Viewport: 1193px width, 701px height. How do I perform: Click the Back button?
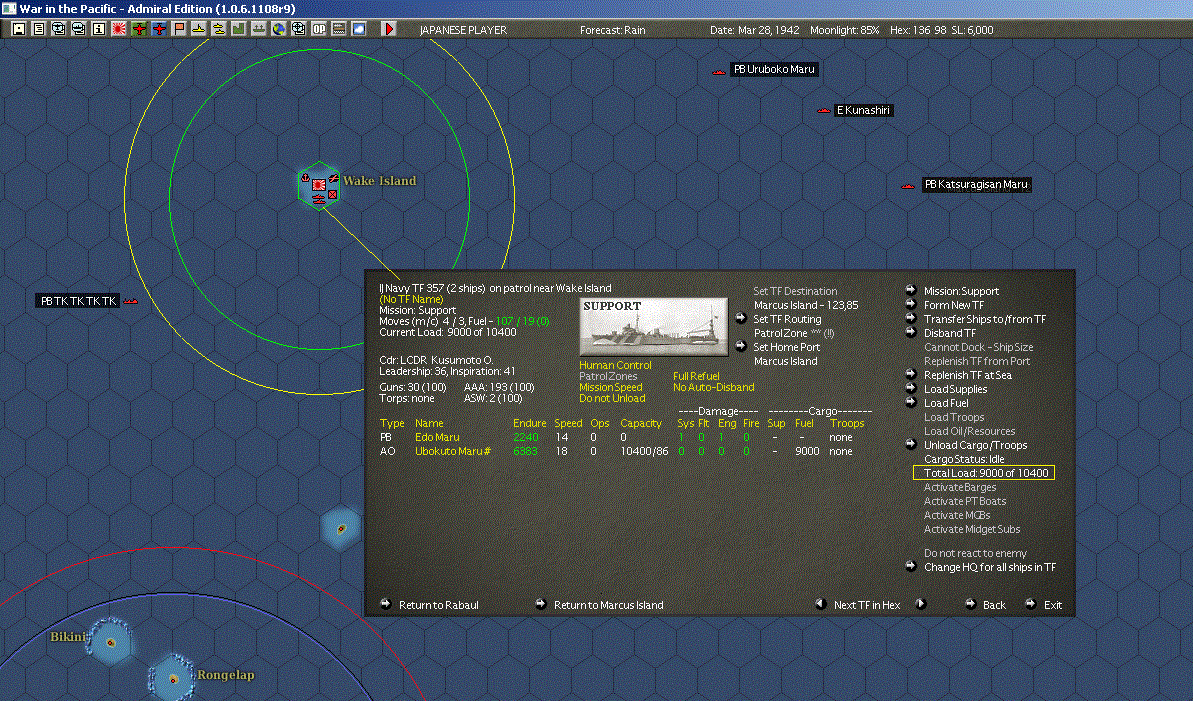click(994, 605)
